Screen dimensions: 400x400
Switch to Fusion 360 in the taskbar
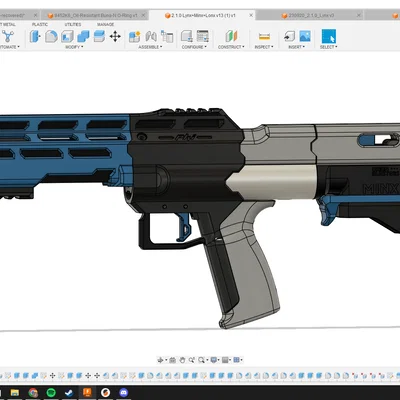[x=87, y=393]
